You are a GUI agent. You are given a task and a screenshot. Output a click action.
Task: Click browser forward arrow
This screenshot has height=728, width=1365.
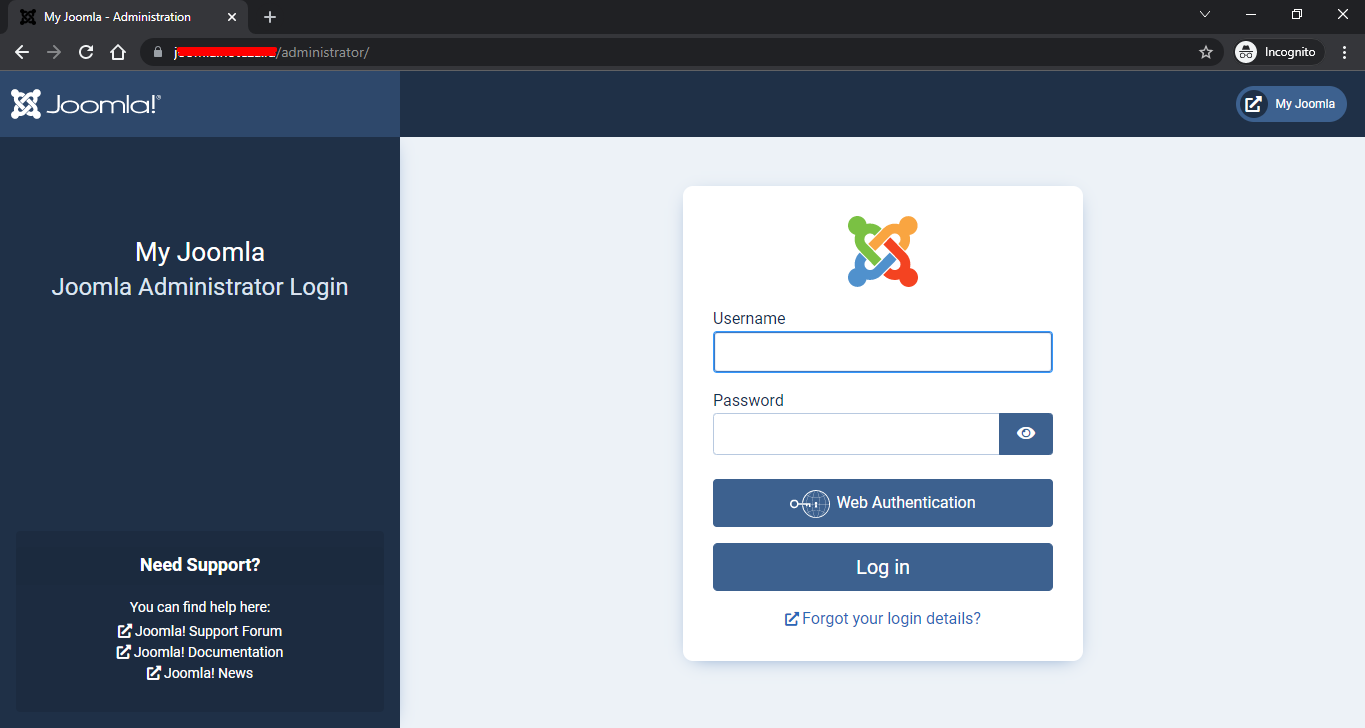tap(54, 52)
